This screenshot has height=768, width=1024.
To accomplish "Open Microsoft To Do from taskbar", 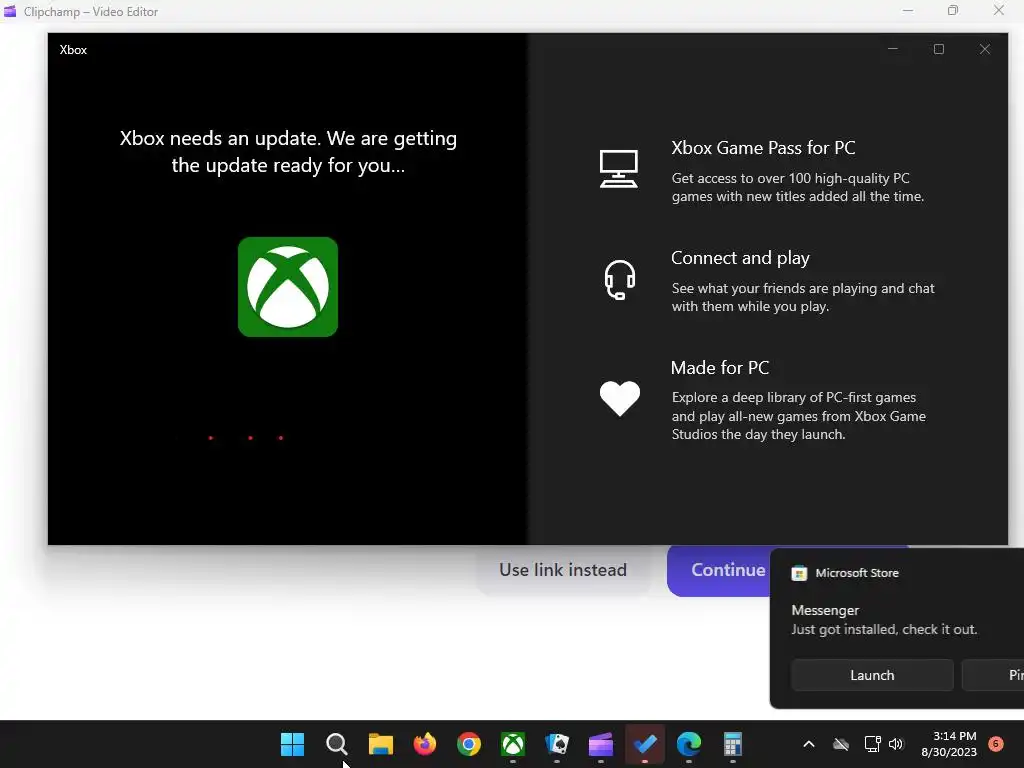I will coord(645,744).
